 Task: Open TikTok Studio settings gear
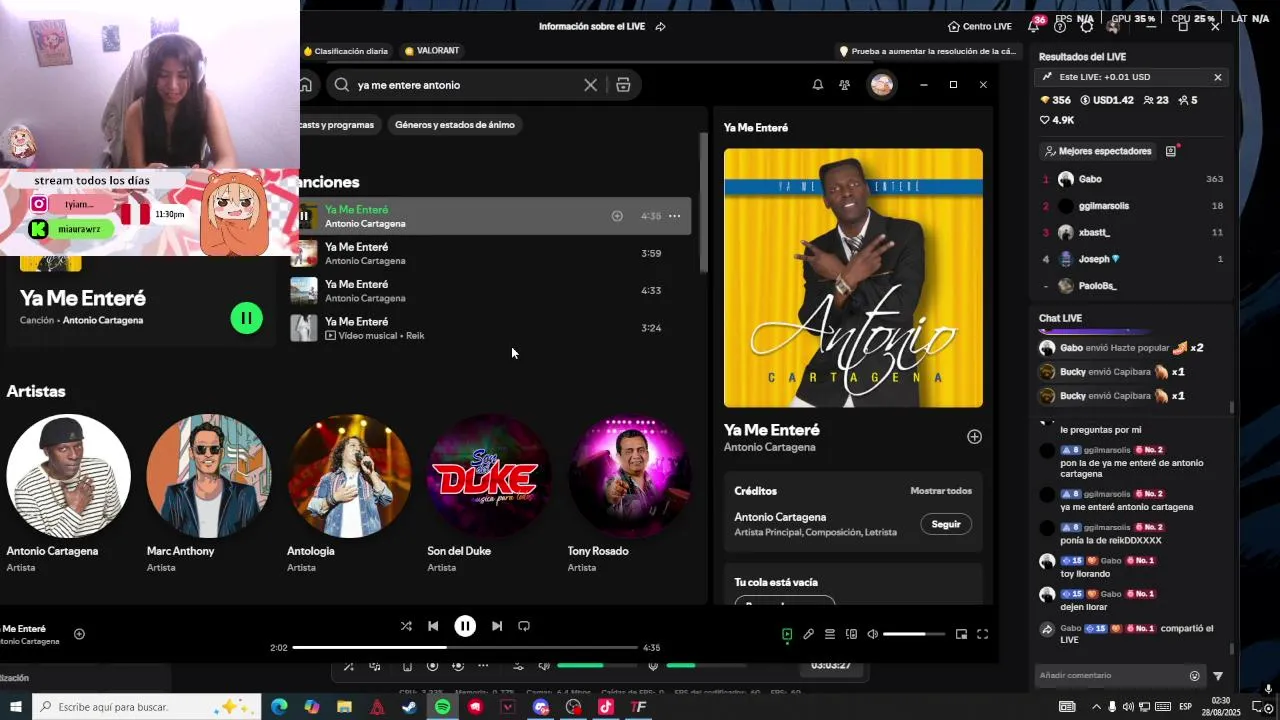(1087, 26)
